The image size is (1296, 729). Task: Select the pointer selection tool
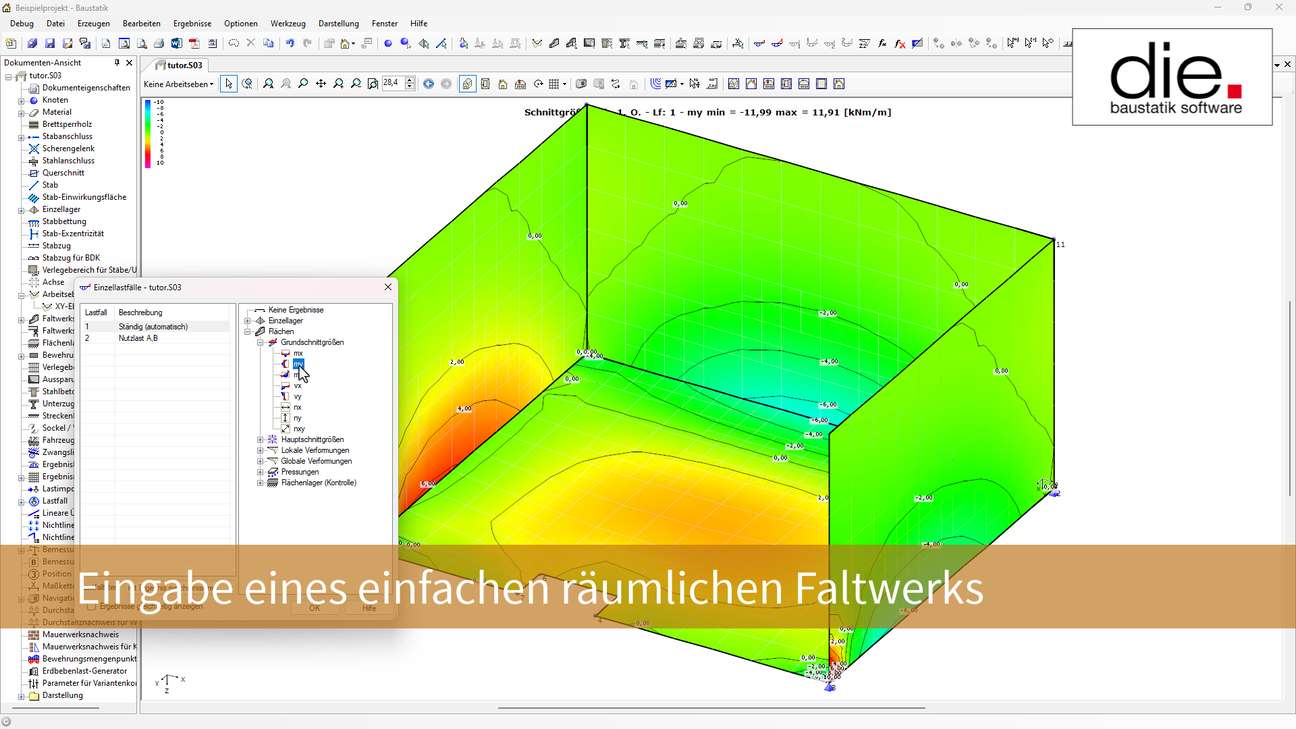click(x=229, y=84)
